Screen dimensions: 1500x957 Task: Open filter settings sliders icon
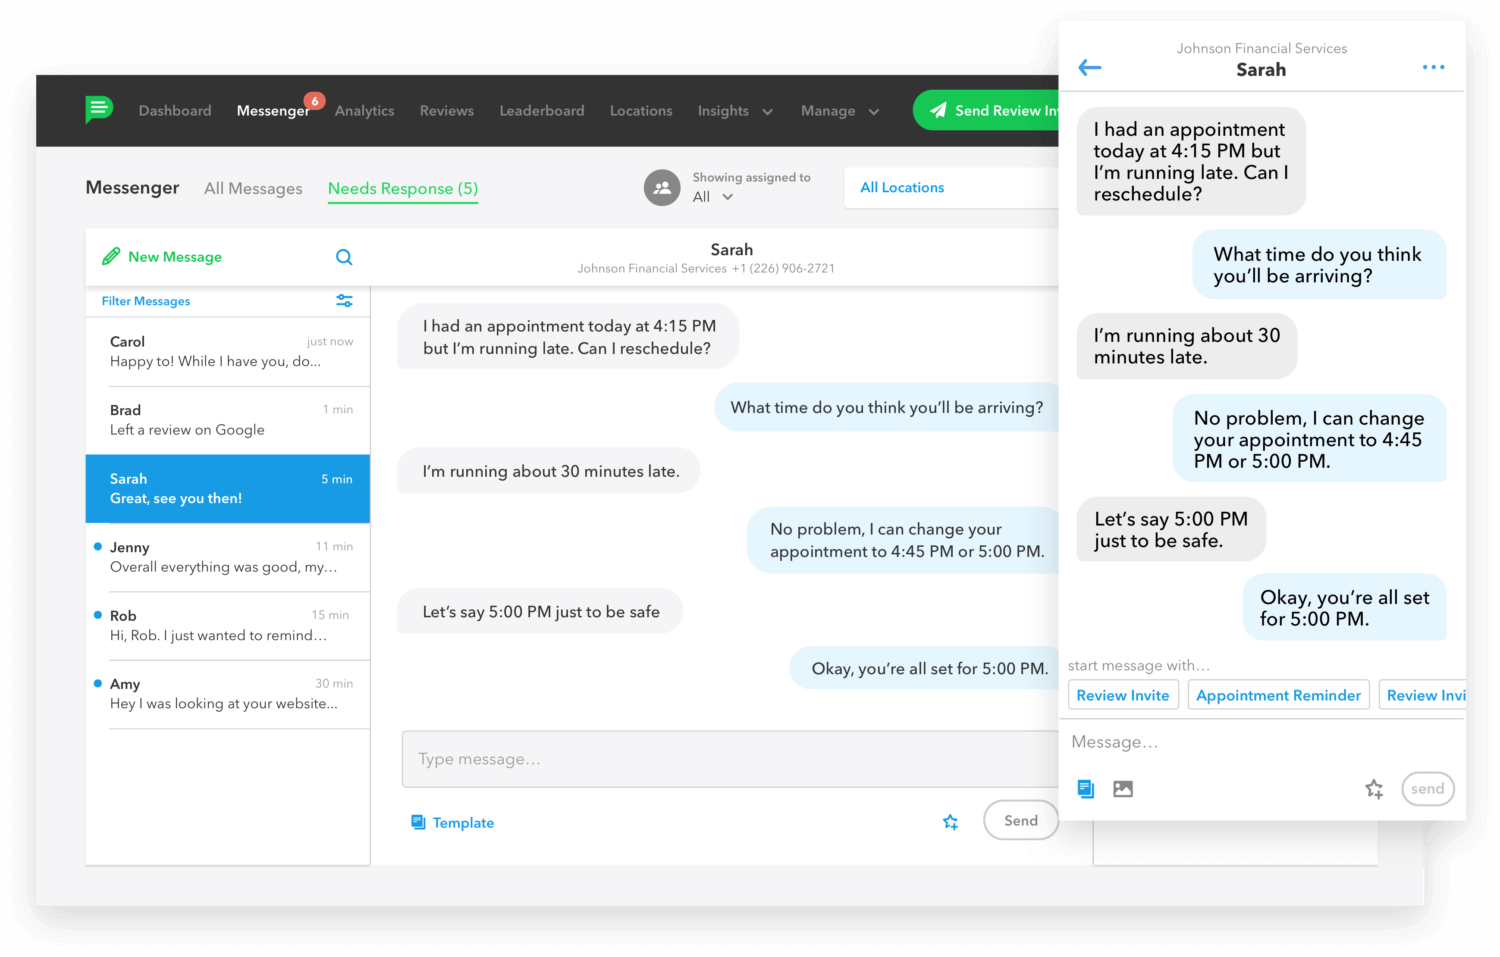click(x=344, y=301)
